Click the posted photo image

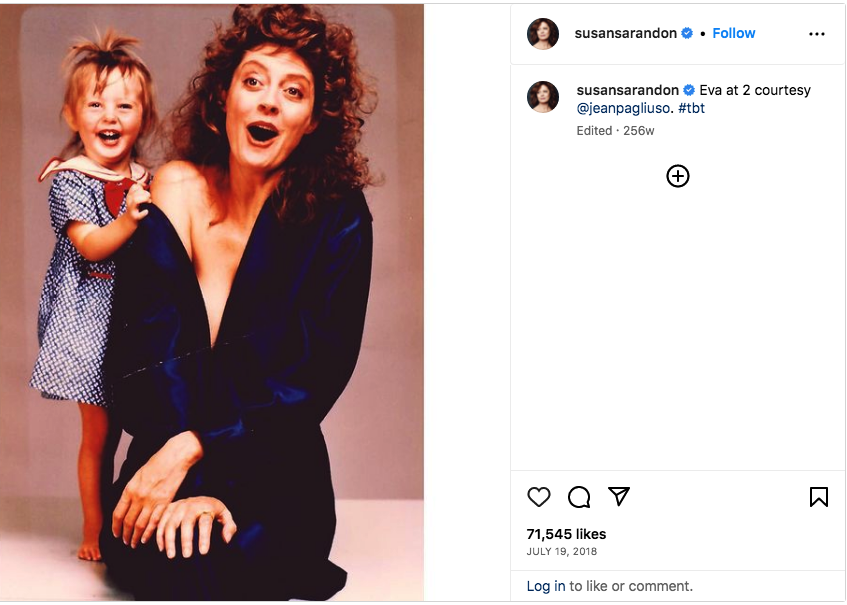(x=212, y=302)
